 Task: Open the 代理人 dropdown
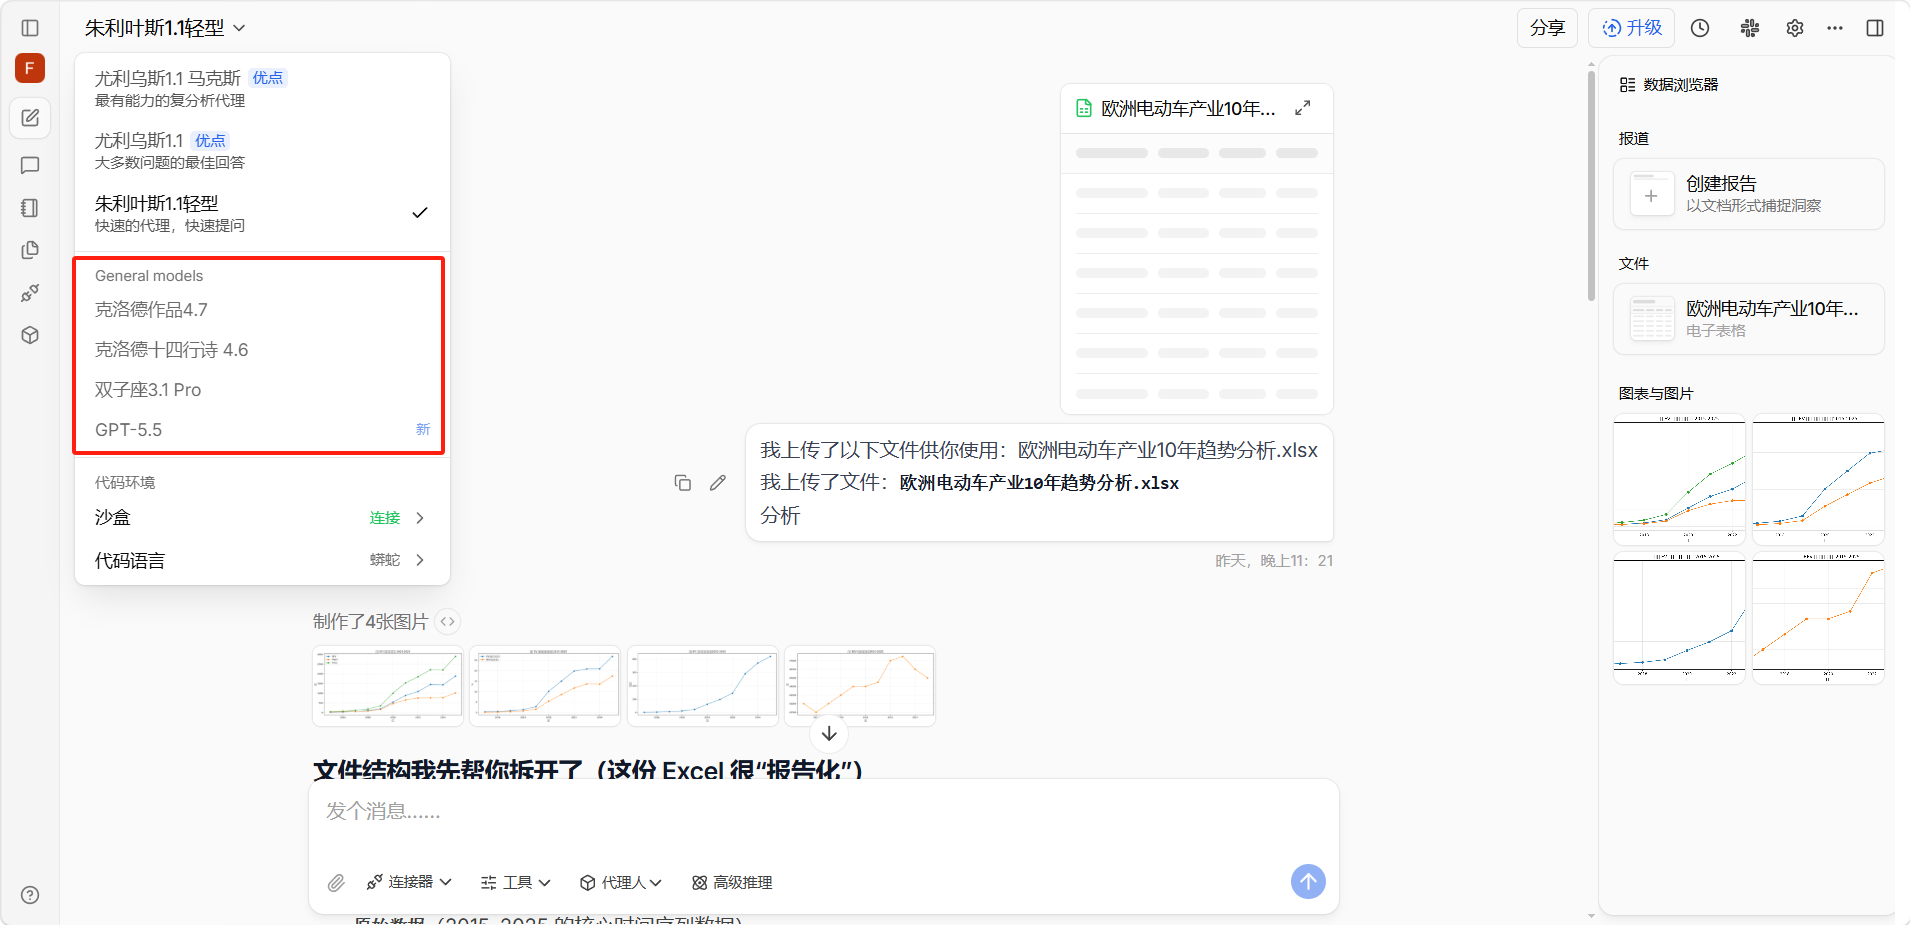621,882
